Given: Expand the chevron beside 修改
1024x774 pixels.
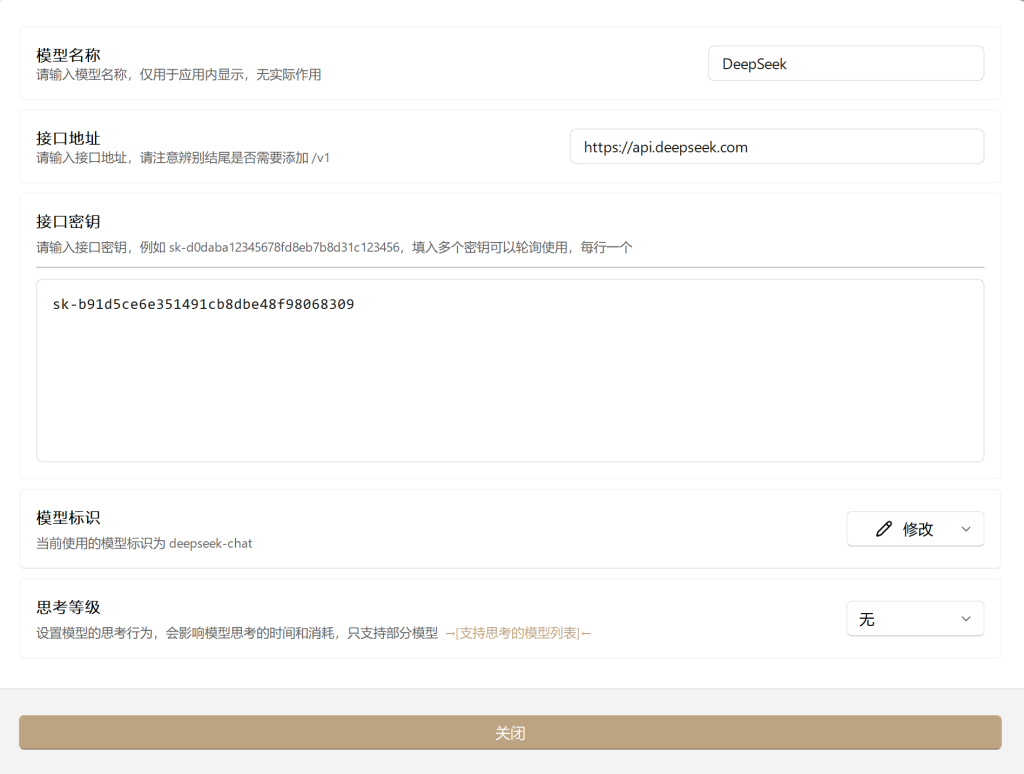Looking at the screenshot, I should pyautogui.click(x=965, y=529).
